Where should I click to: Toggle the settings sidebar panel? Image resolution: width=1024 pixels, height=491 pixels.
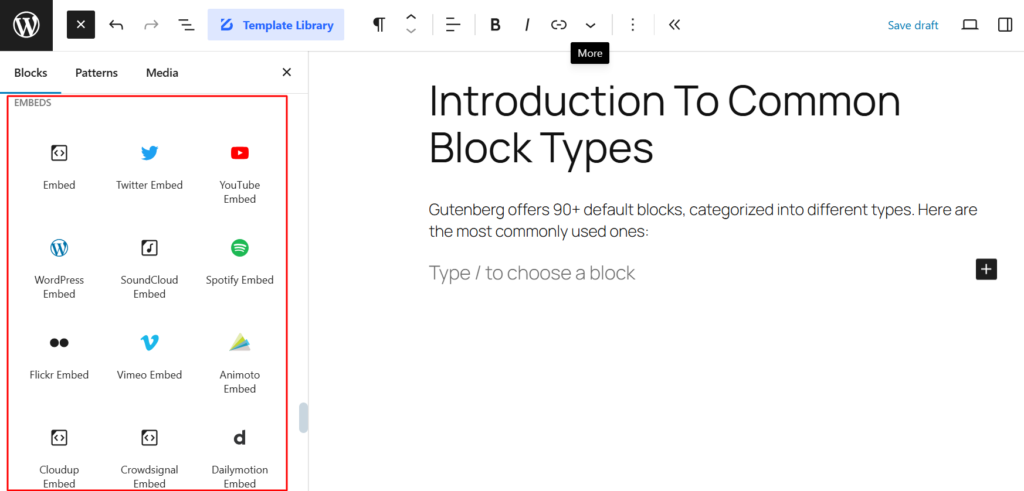pos(1005,25)
